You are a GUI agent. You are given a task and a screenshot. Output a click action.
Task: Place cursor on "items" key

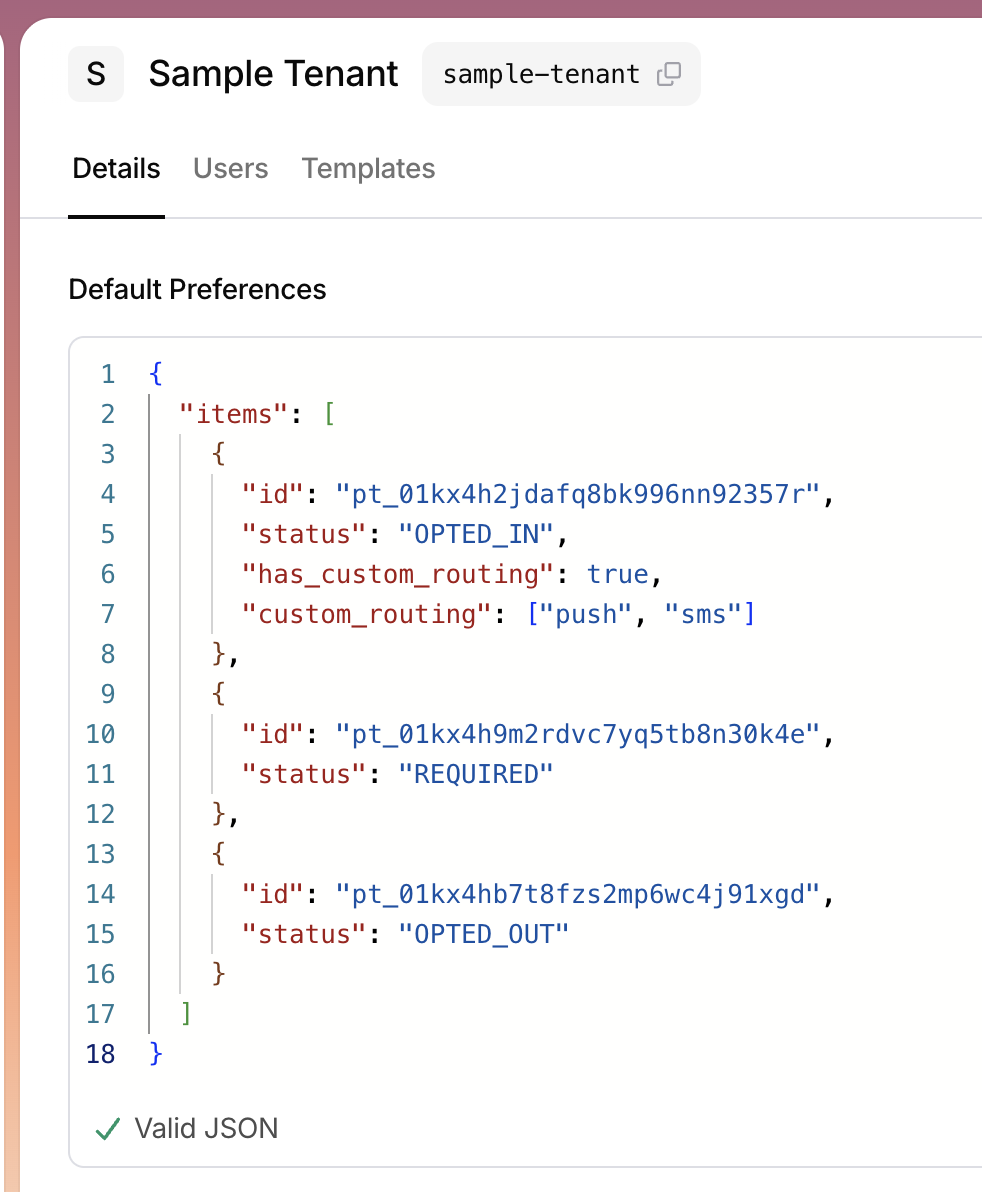pos(235,414)
